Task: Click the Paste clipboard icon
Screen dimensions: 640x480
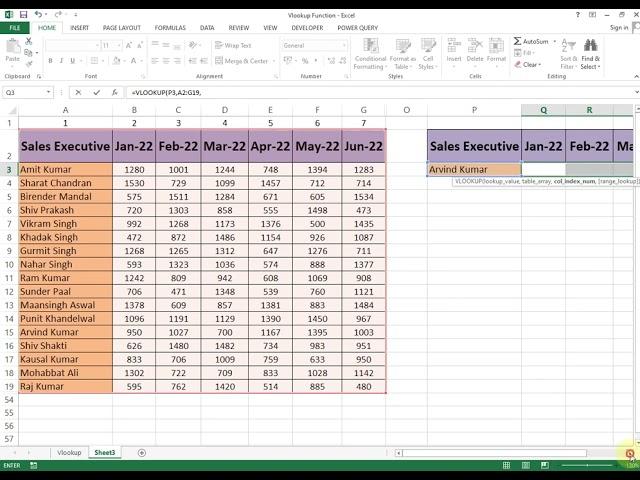Action: click(x=13, y=46)
